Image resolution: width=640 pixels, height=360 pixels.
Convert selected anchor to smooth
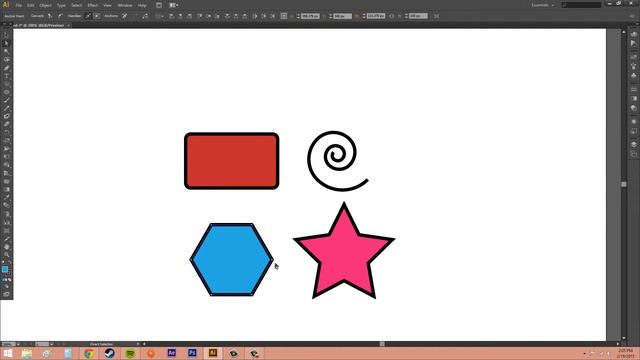(x=60, y=16)
